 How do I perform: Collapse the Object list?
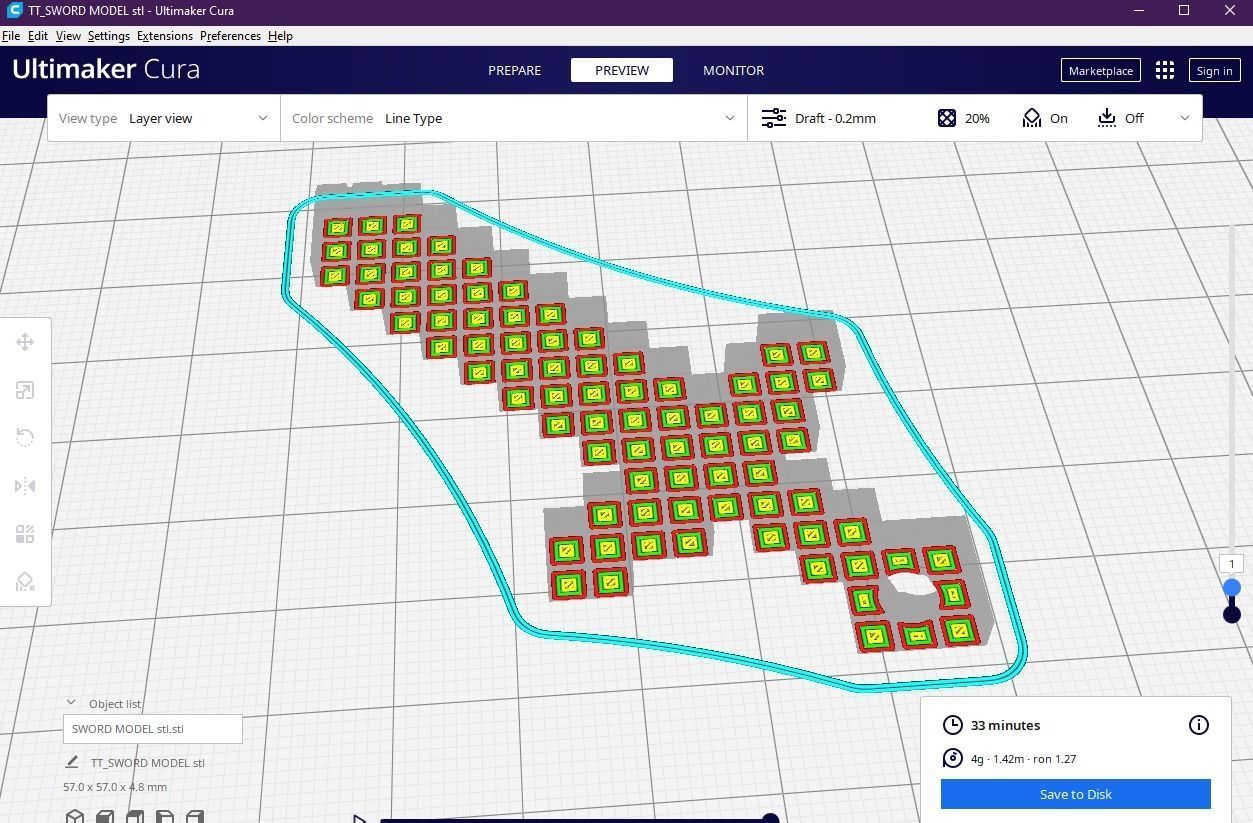pos(71,703)
